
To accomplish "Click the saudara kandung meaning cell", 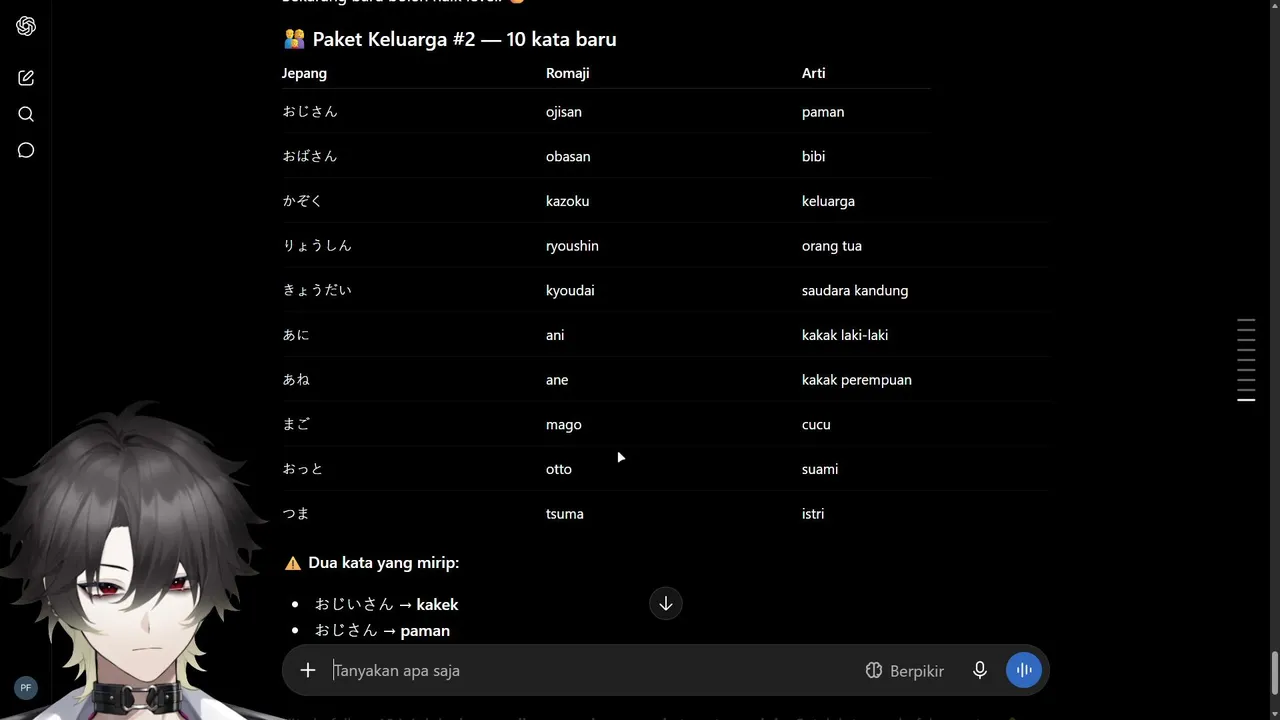I will tap(855, 290).
